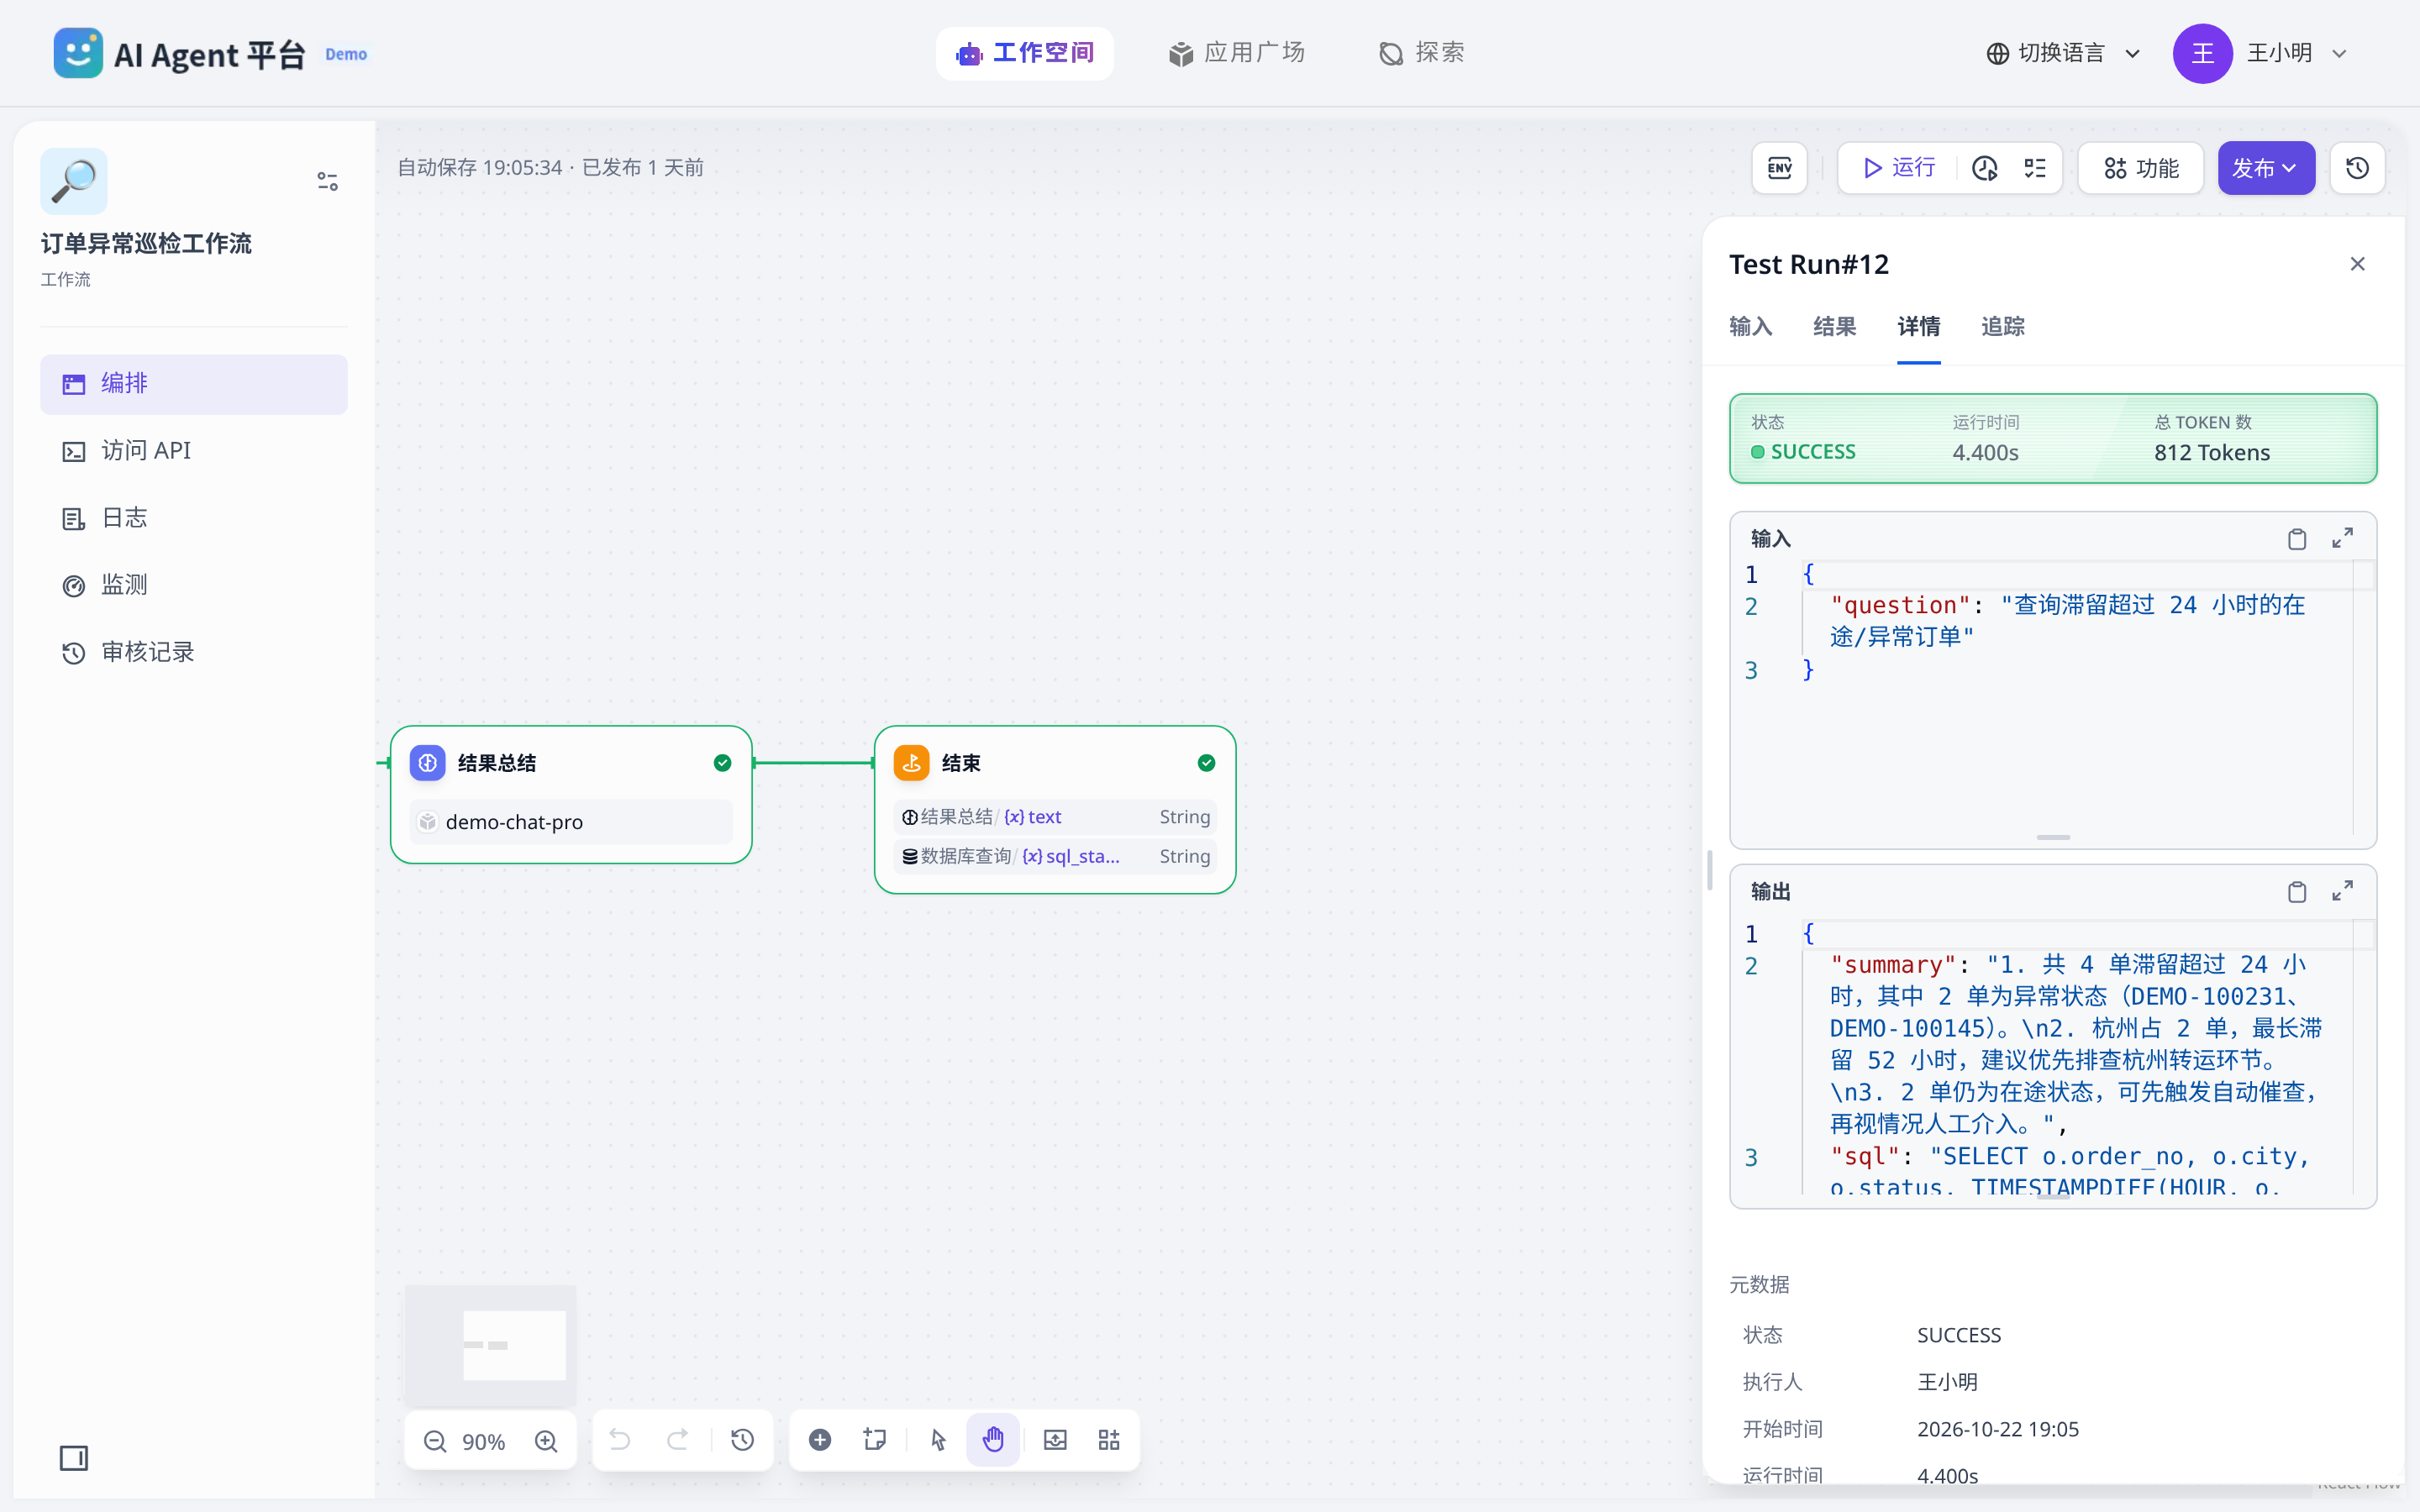Switch to the 结果 tab
This screenshot has height=1512, width=2420.
point(1834,326)
